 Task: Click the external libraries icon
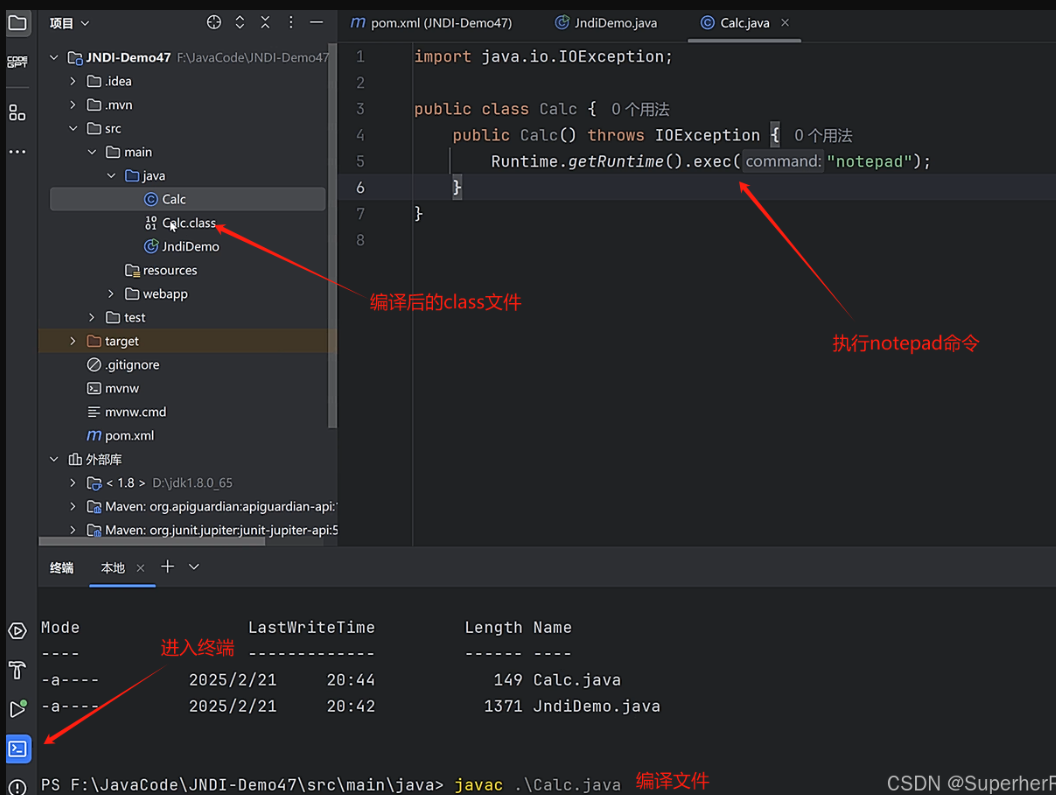coord(75,459)
